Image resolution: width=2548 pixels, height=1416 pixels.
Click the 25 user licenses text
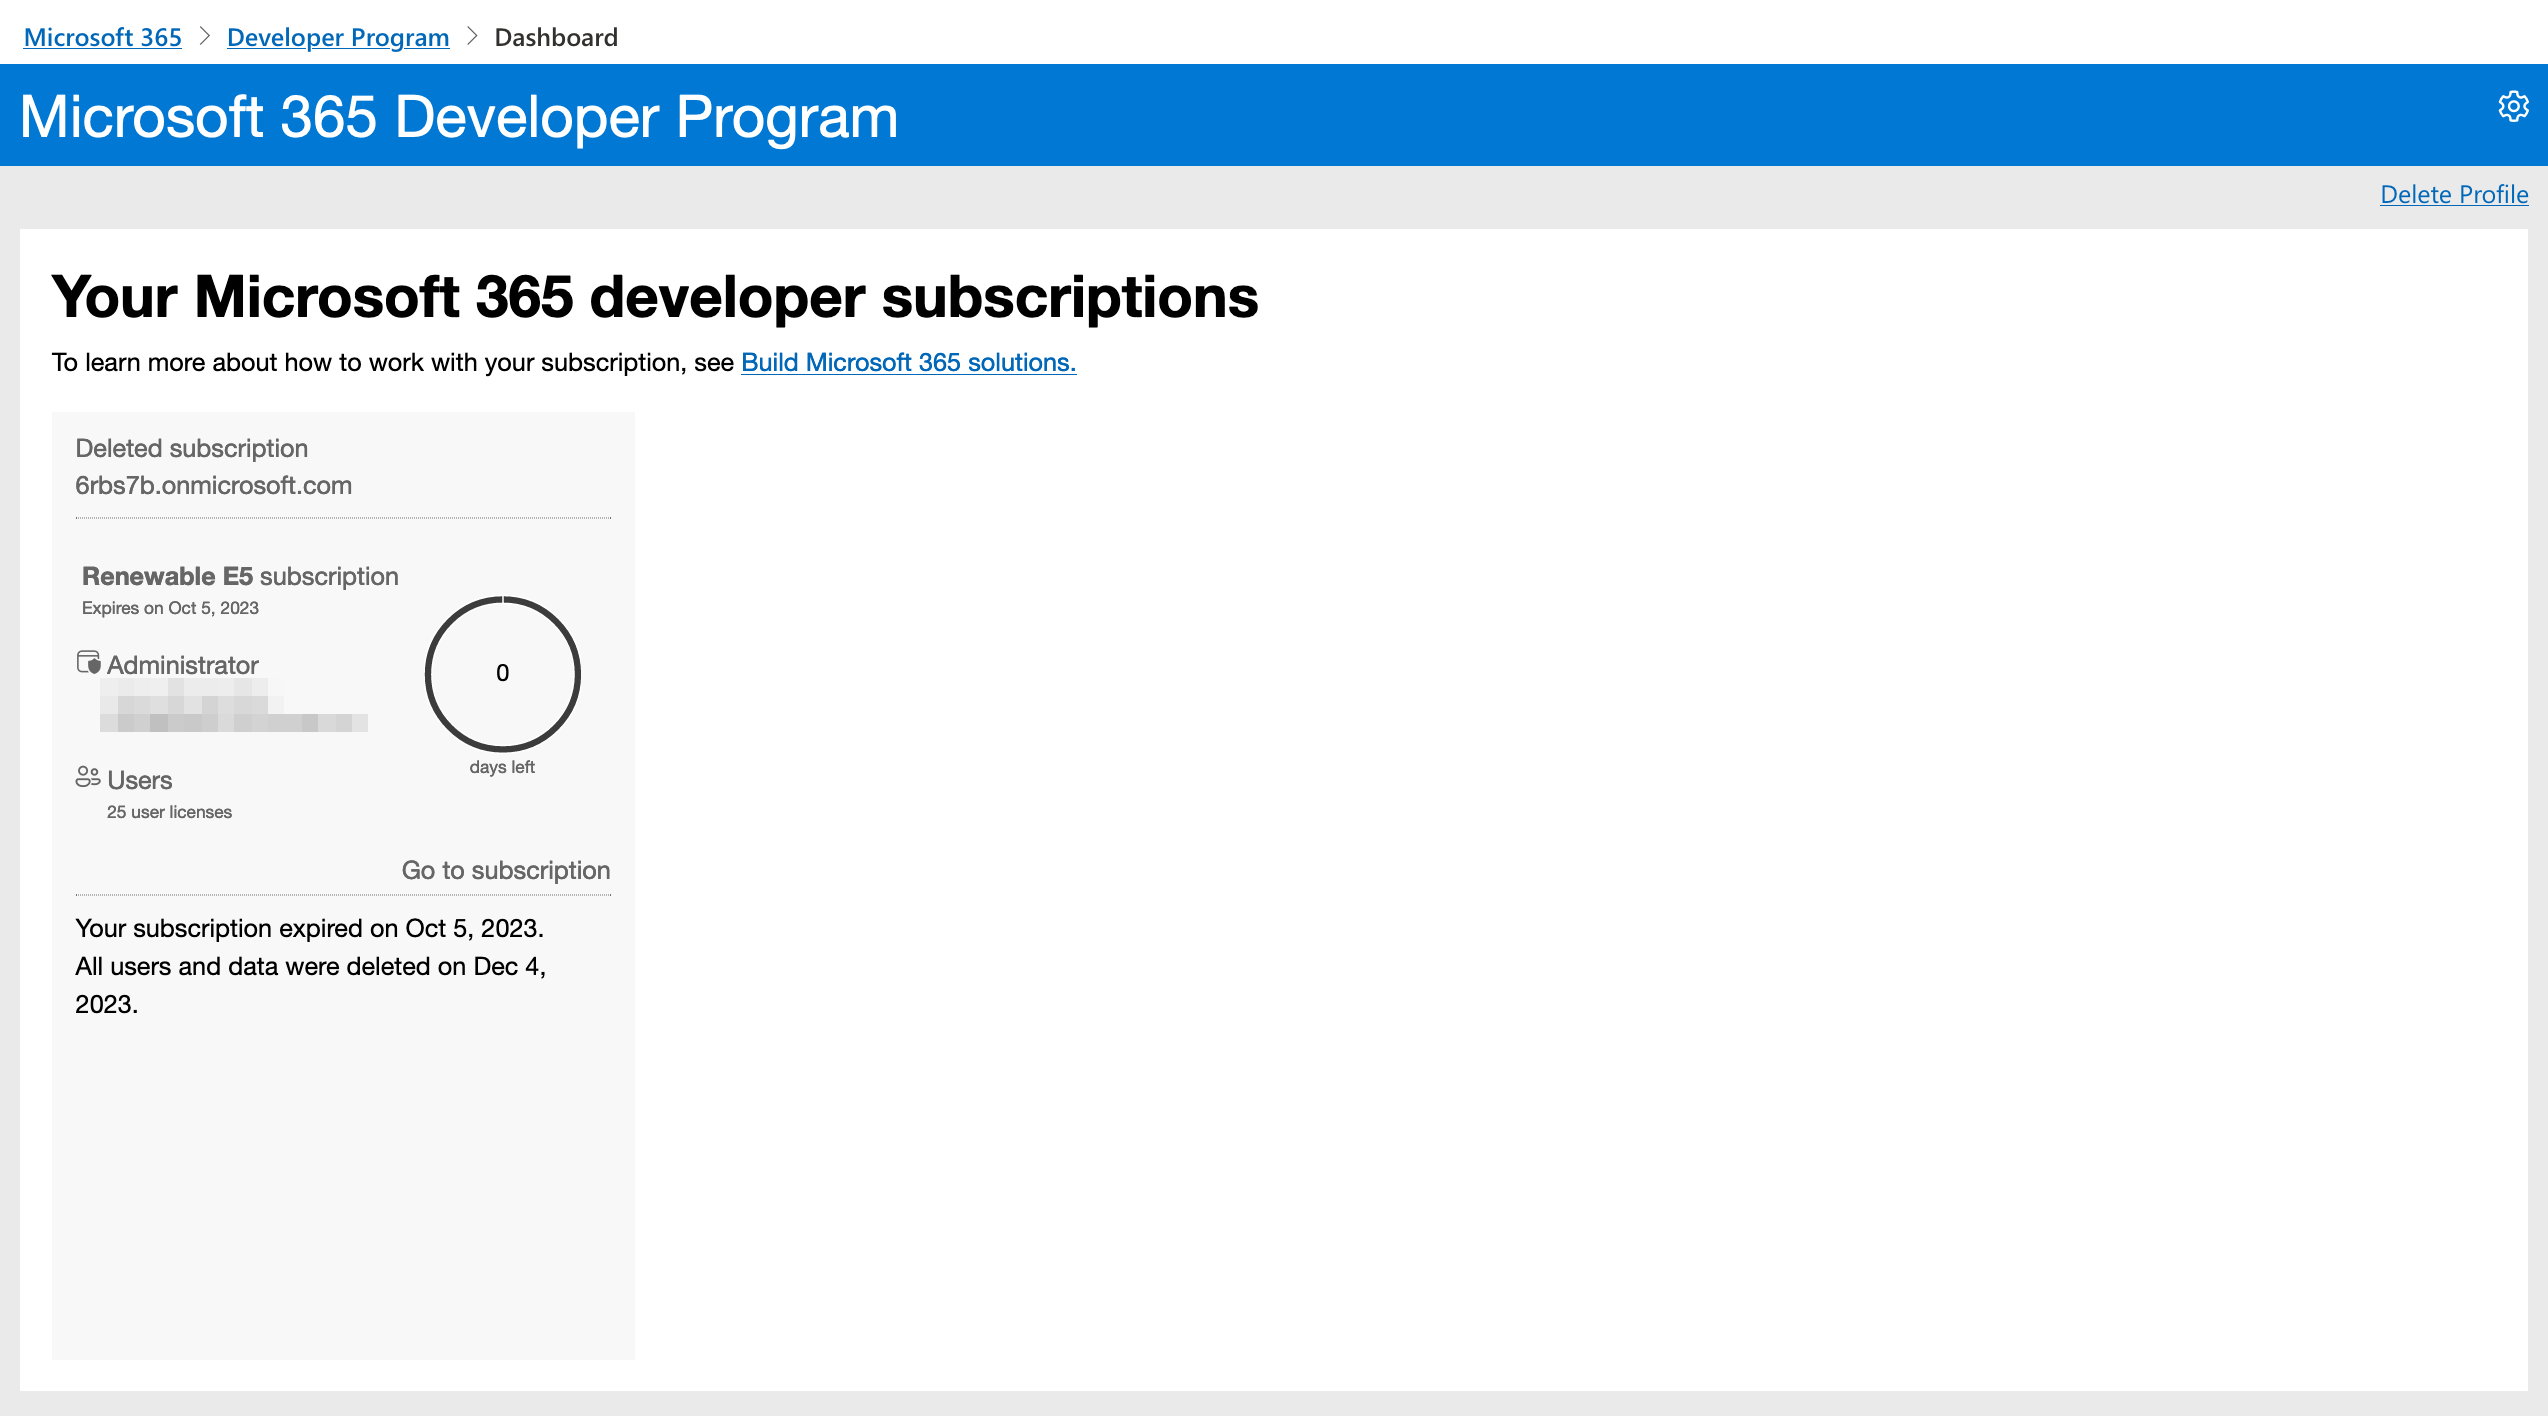click(x=169, y=812)
